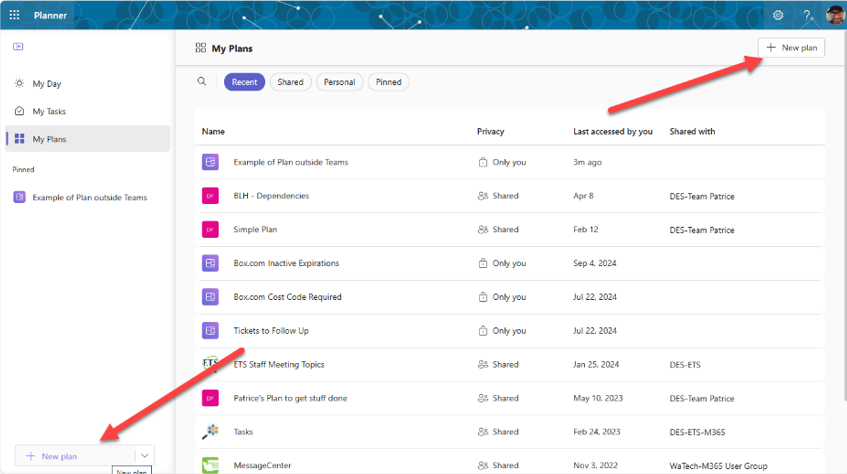The image size is (847, 474).
Task: Open the Settings gear icon
Action: (778, 15)
